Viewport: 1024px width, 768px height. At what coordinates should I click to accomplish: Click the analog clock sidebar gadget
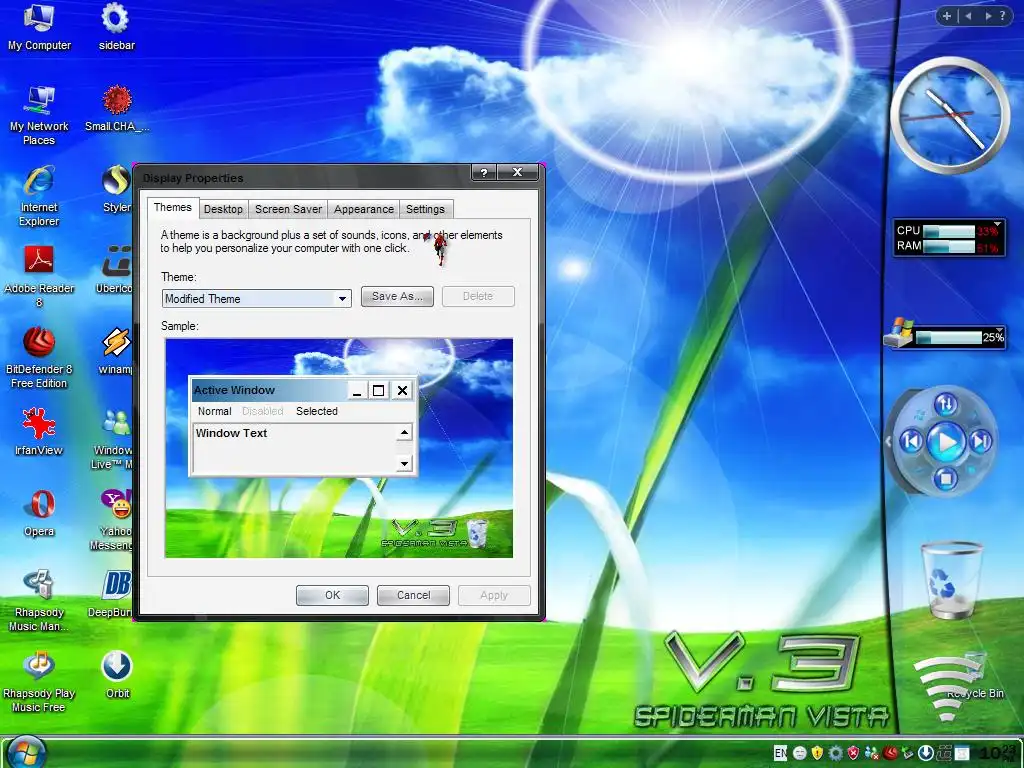pos(950,115)
